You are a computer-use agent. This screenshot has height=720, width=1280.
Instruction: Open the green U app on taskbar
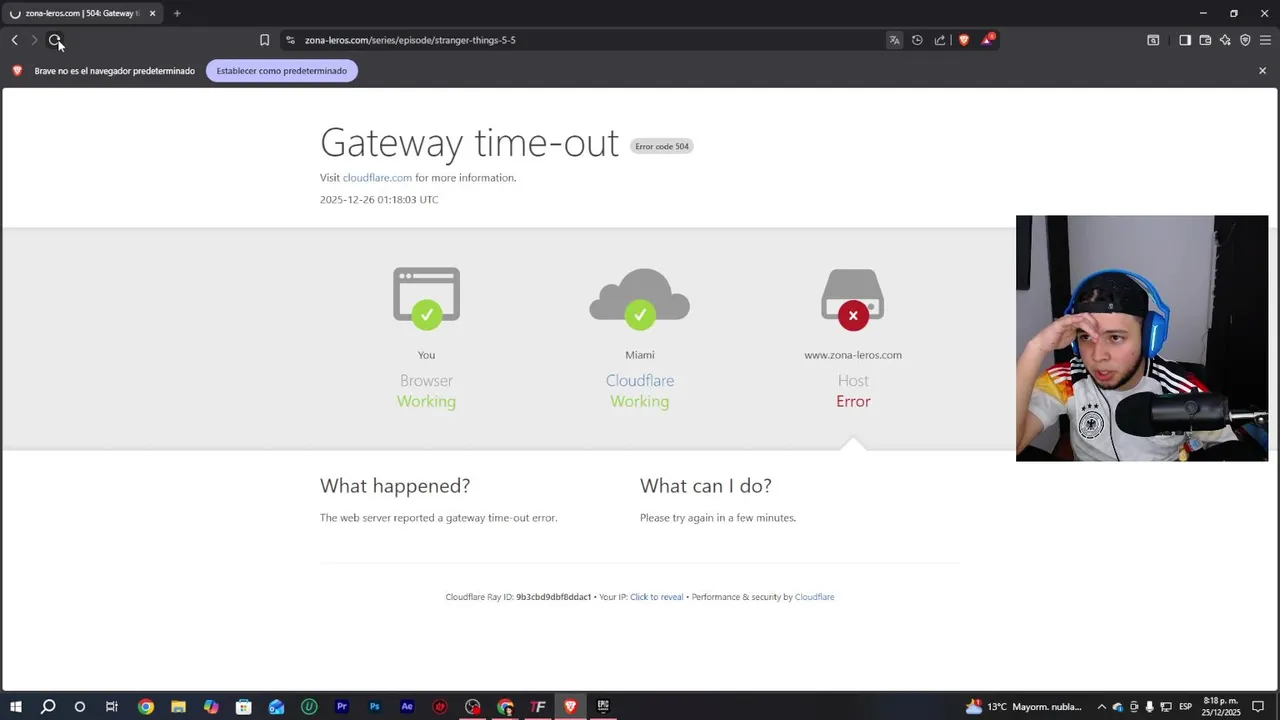(x=309, y=706)
